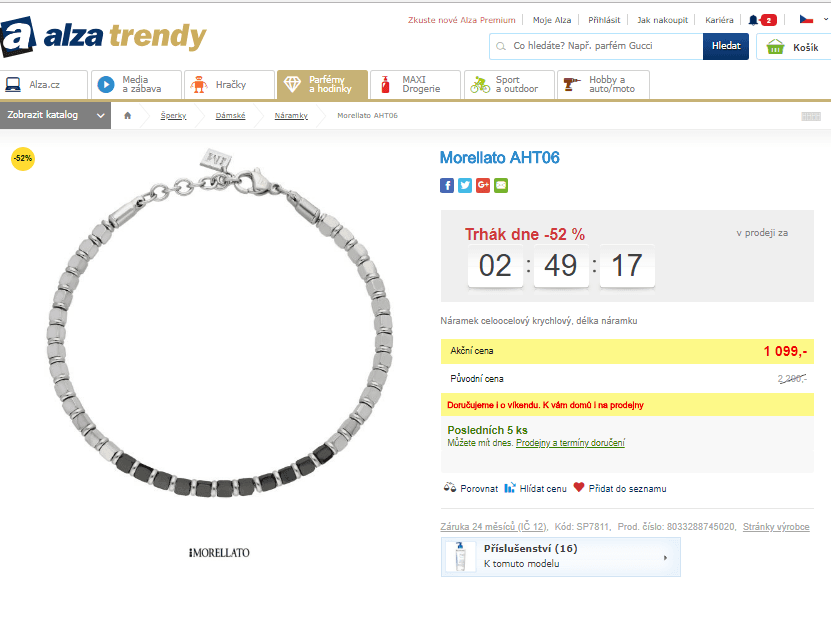Viewport: 831px width, 622px height.
Task: Share product on Twitter icon
Action: pos(465,185)
